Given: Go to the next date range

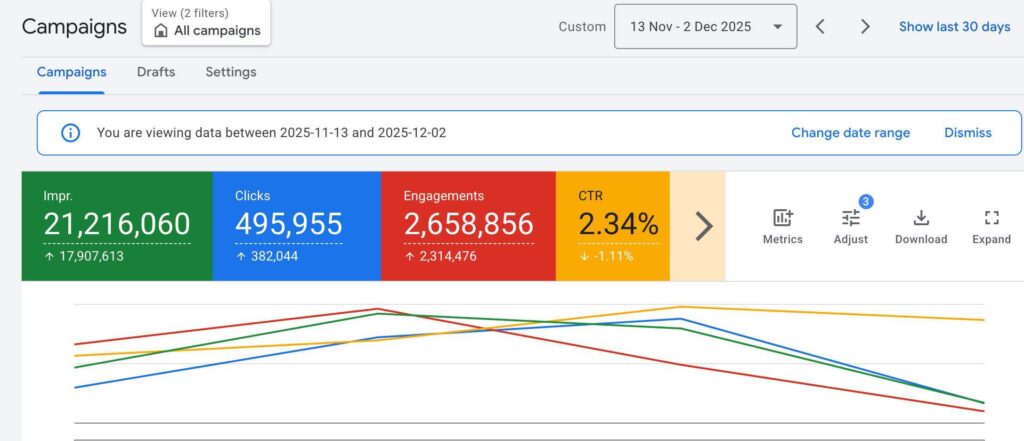Looking at the screenshot, I should [x=865, y=27].
